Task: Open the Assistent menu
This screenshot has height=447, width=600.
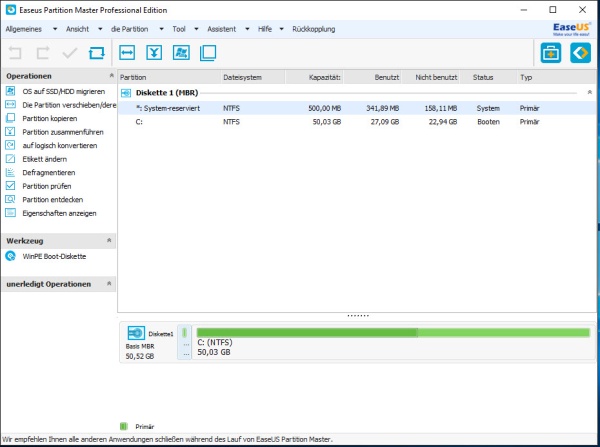Action: click(222, 29)
